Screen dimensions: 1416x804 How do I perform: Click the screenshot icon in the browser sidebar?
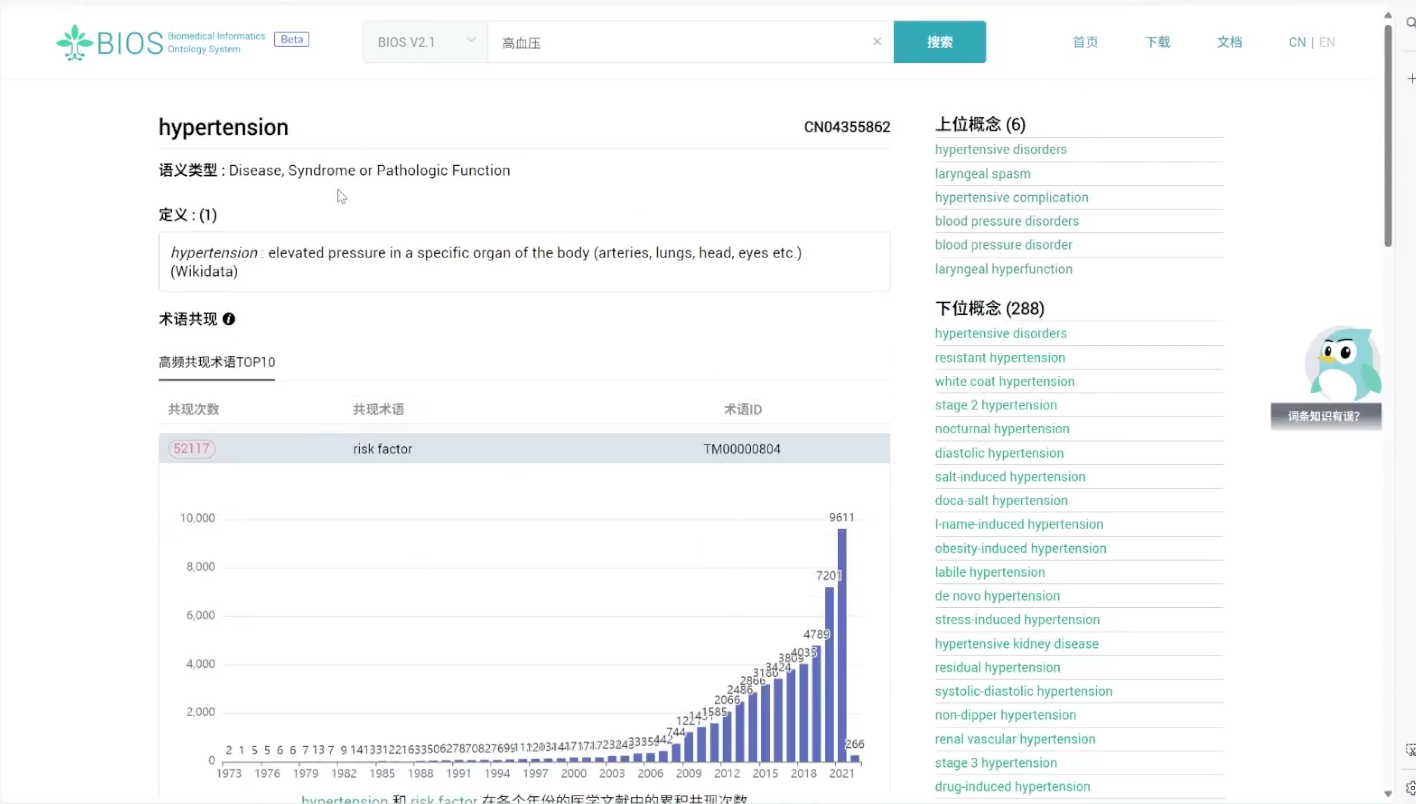(1410, 750)
